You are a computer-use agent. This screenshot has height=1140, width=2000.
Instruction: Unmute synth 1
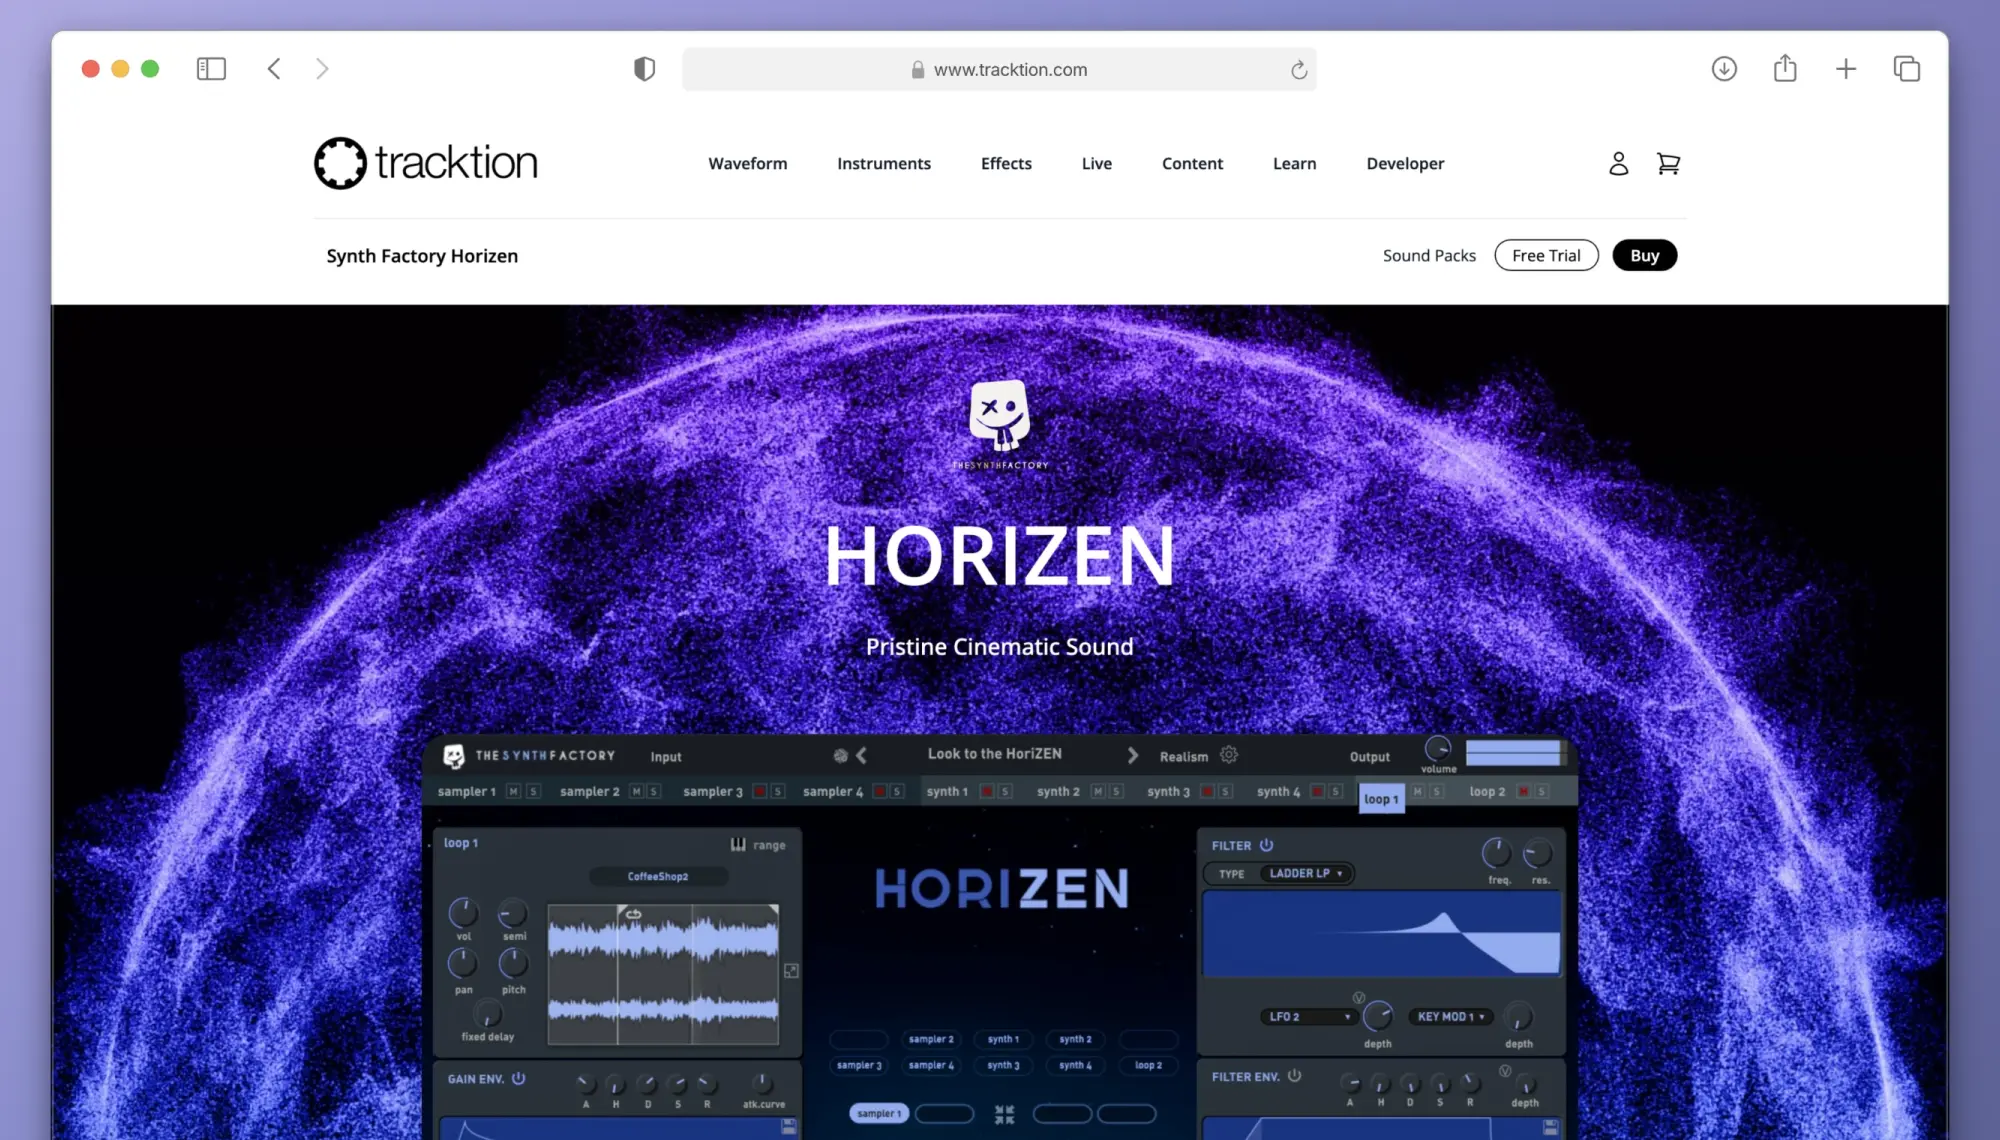pyautogui.click(x=986, y=791)
